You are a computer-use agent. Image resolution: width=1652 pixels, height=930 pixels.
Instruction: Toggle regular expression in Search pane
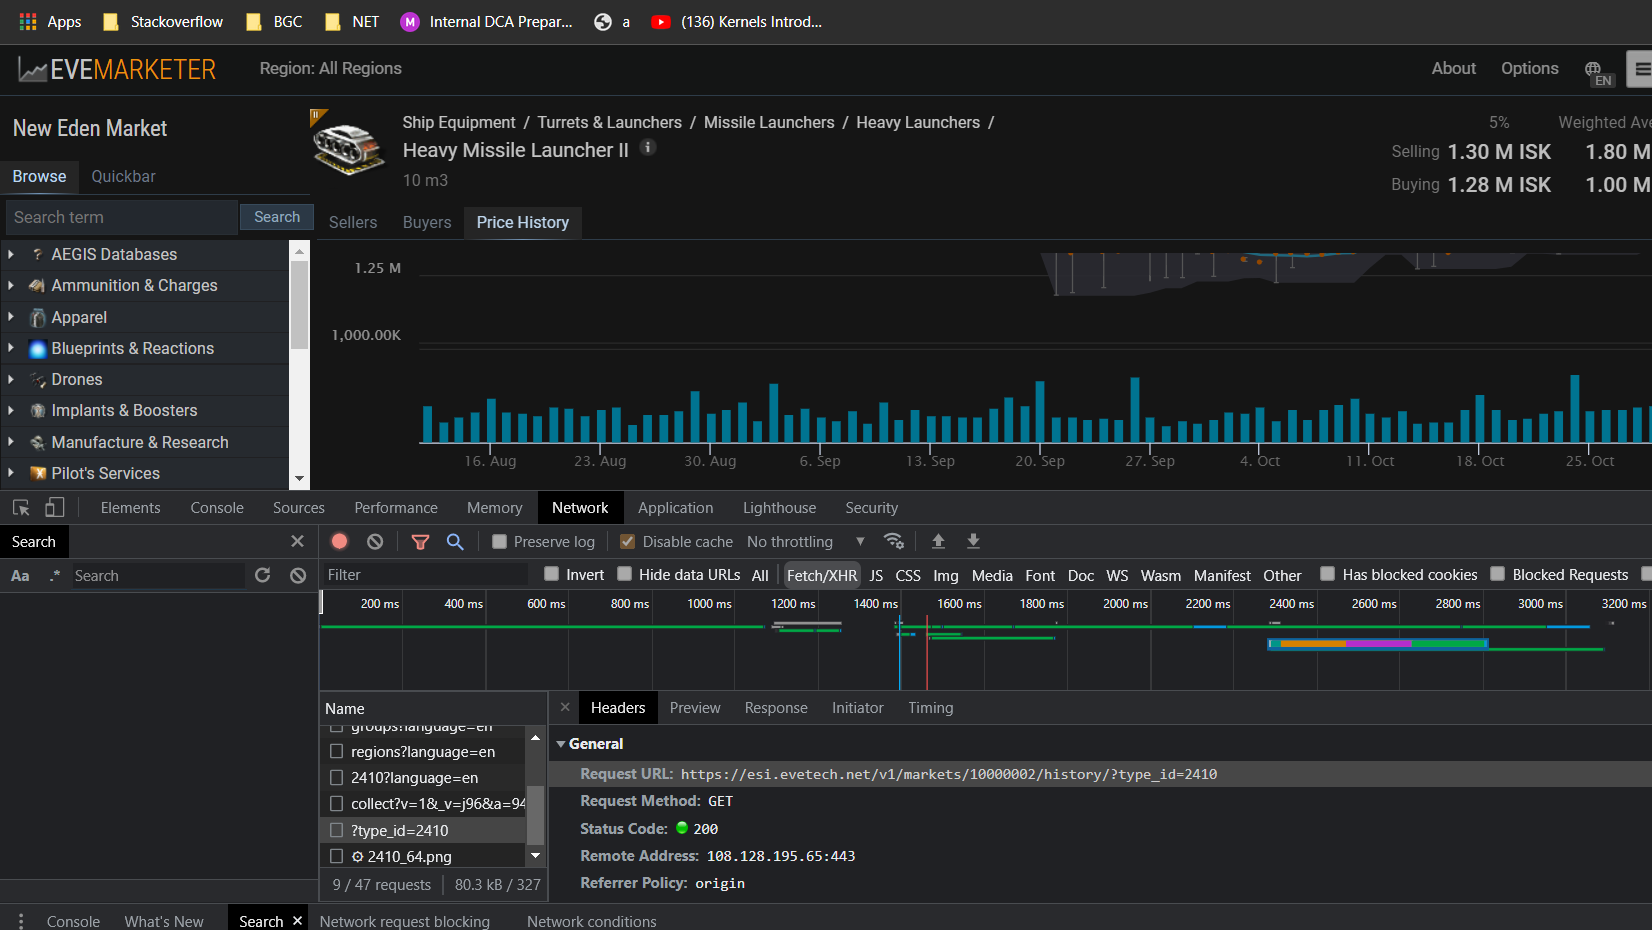tap(54, 576)
